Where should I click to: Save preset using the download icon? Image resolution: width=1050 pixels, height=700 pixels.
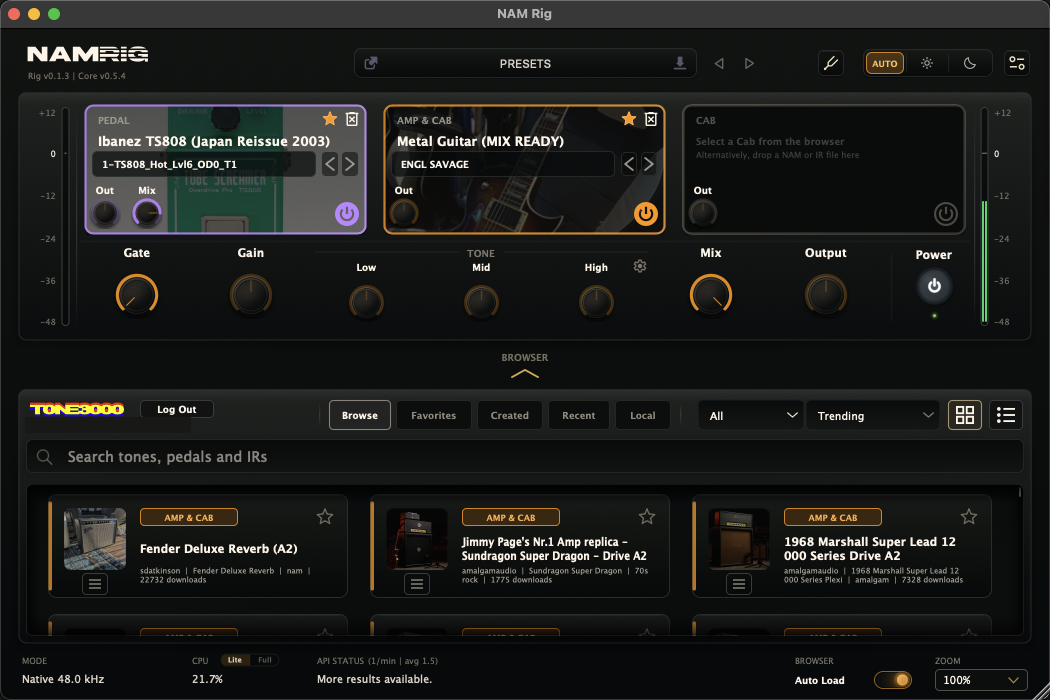click(x=680, y=63)
